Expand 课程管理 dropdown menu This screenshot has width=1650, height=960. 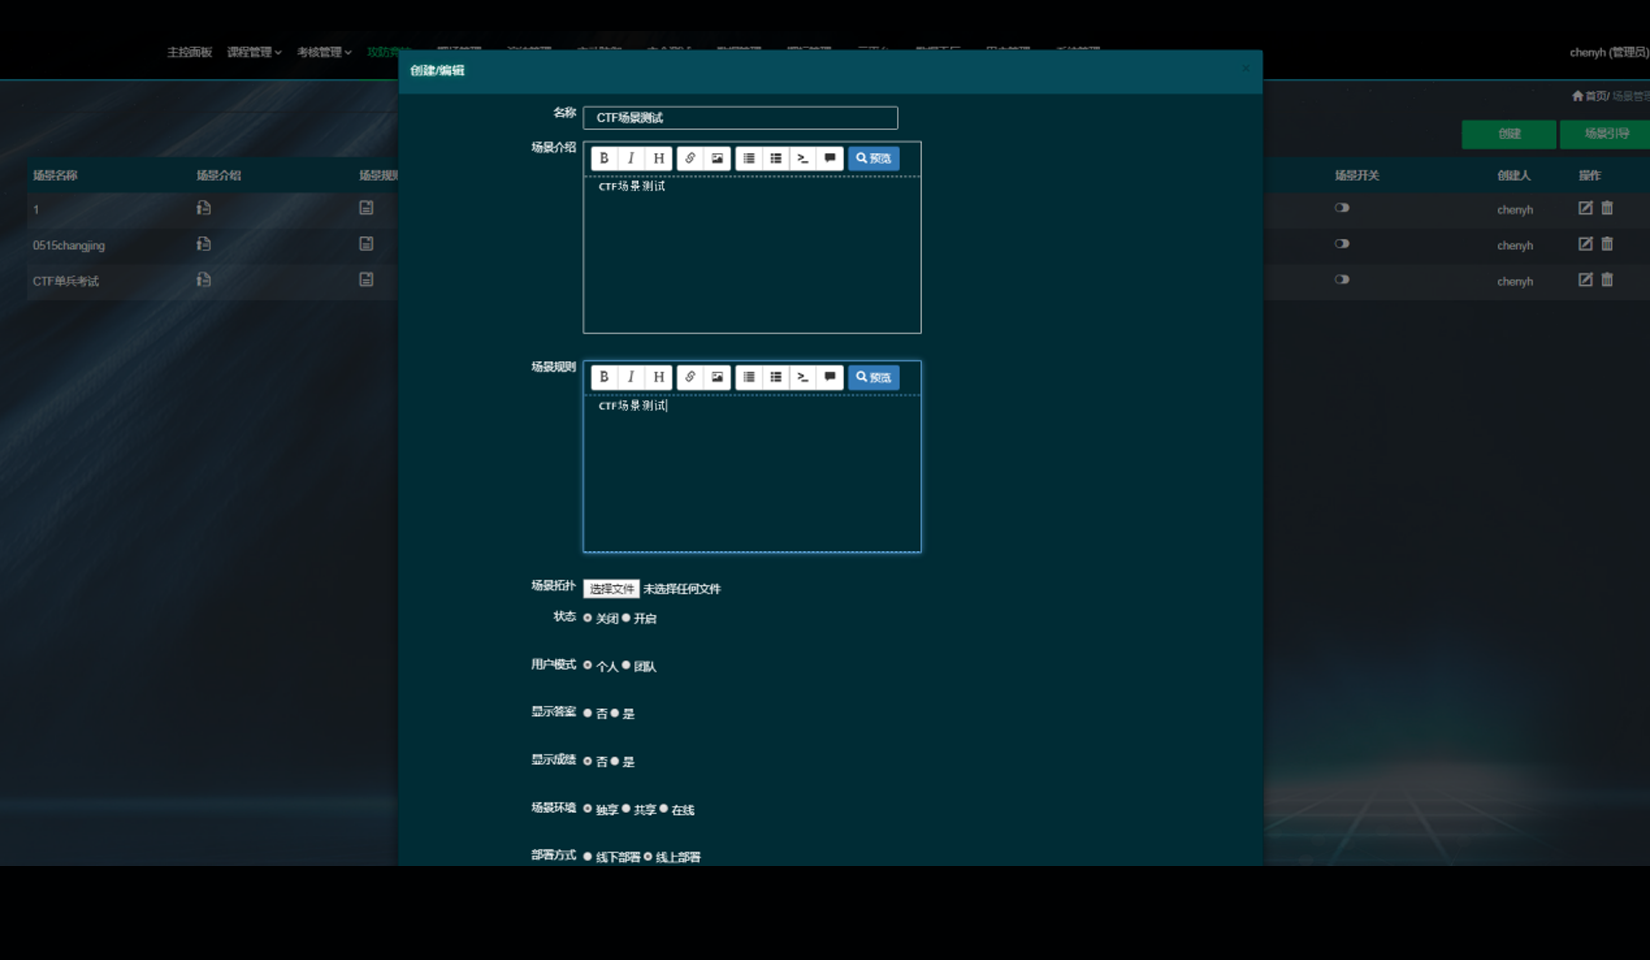click(253, 52)
